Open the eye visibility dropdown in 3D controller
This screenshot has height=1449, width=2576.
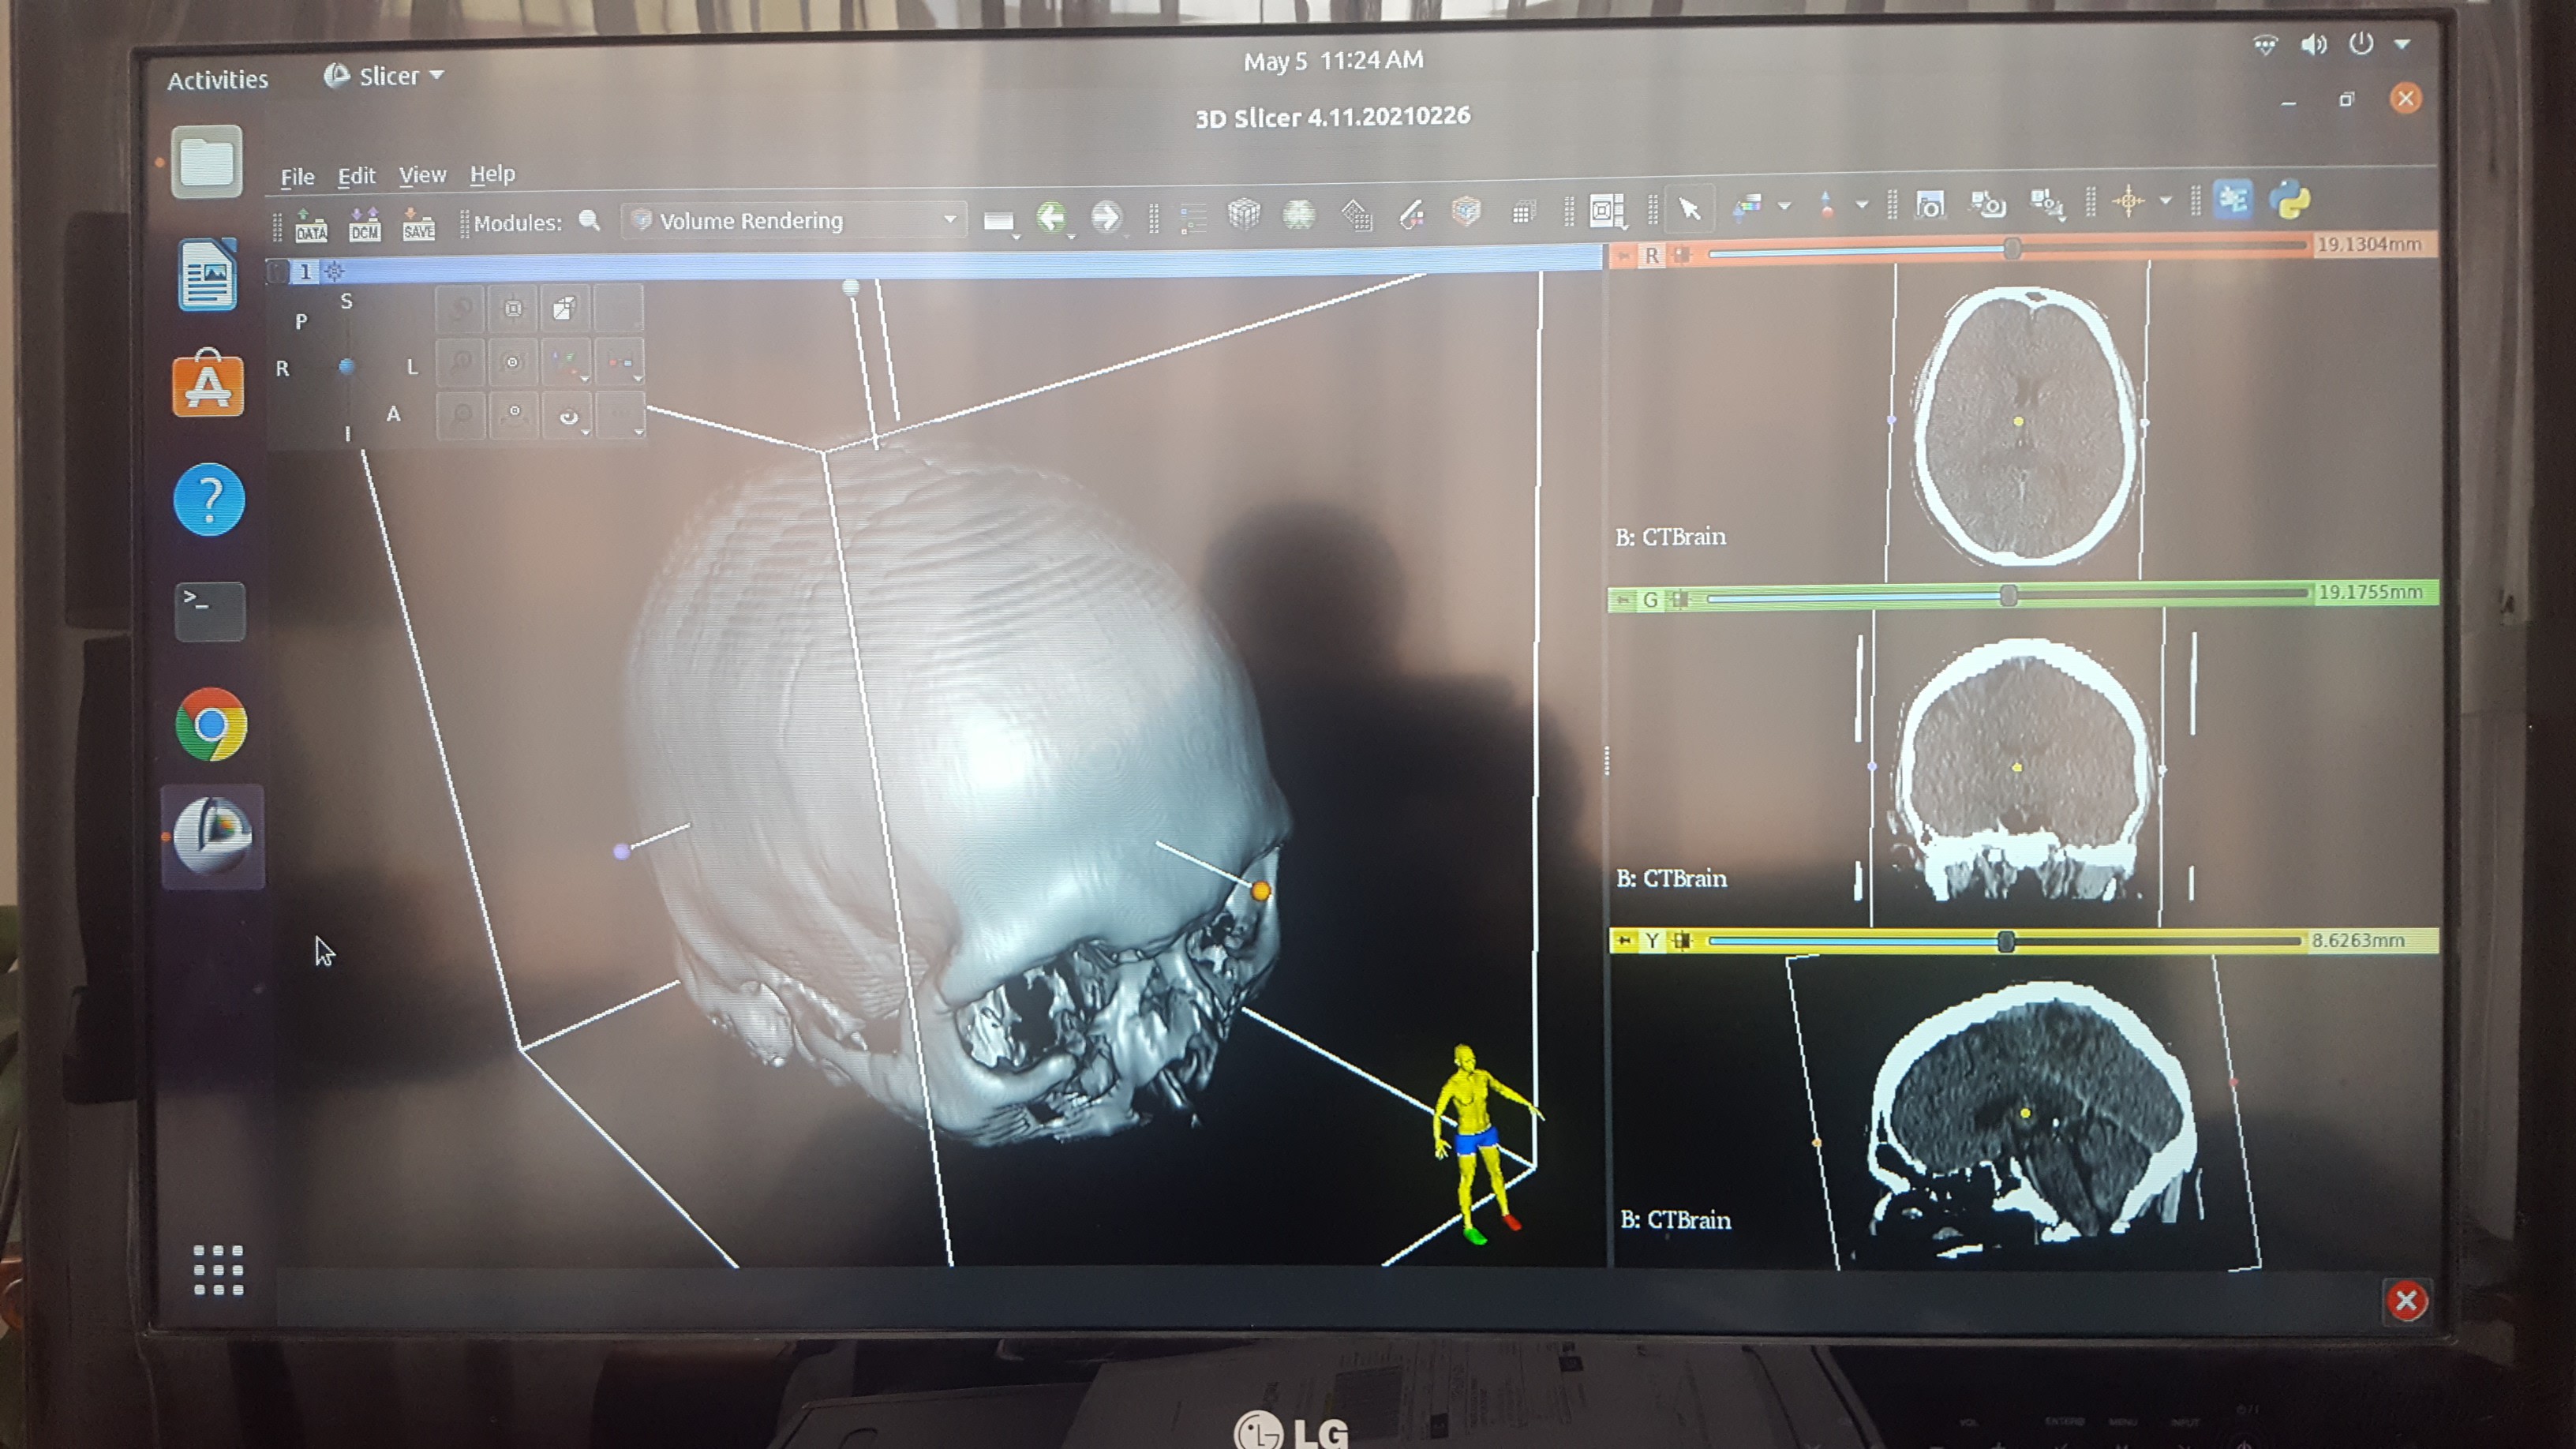pyautogui.click(x=568, y=416)
